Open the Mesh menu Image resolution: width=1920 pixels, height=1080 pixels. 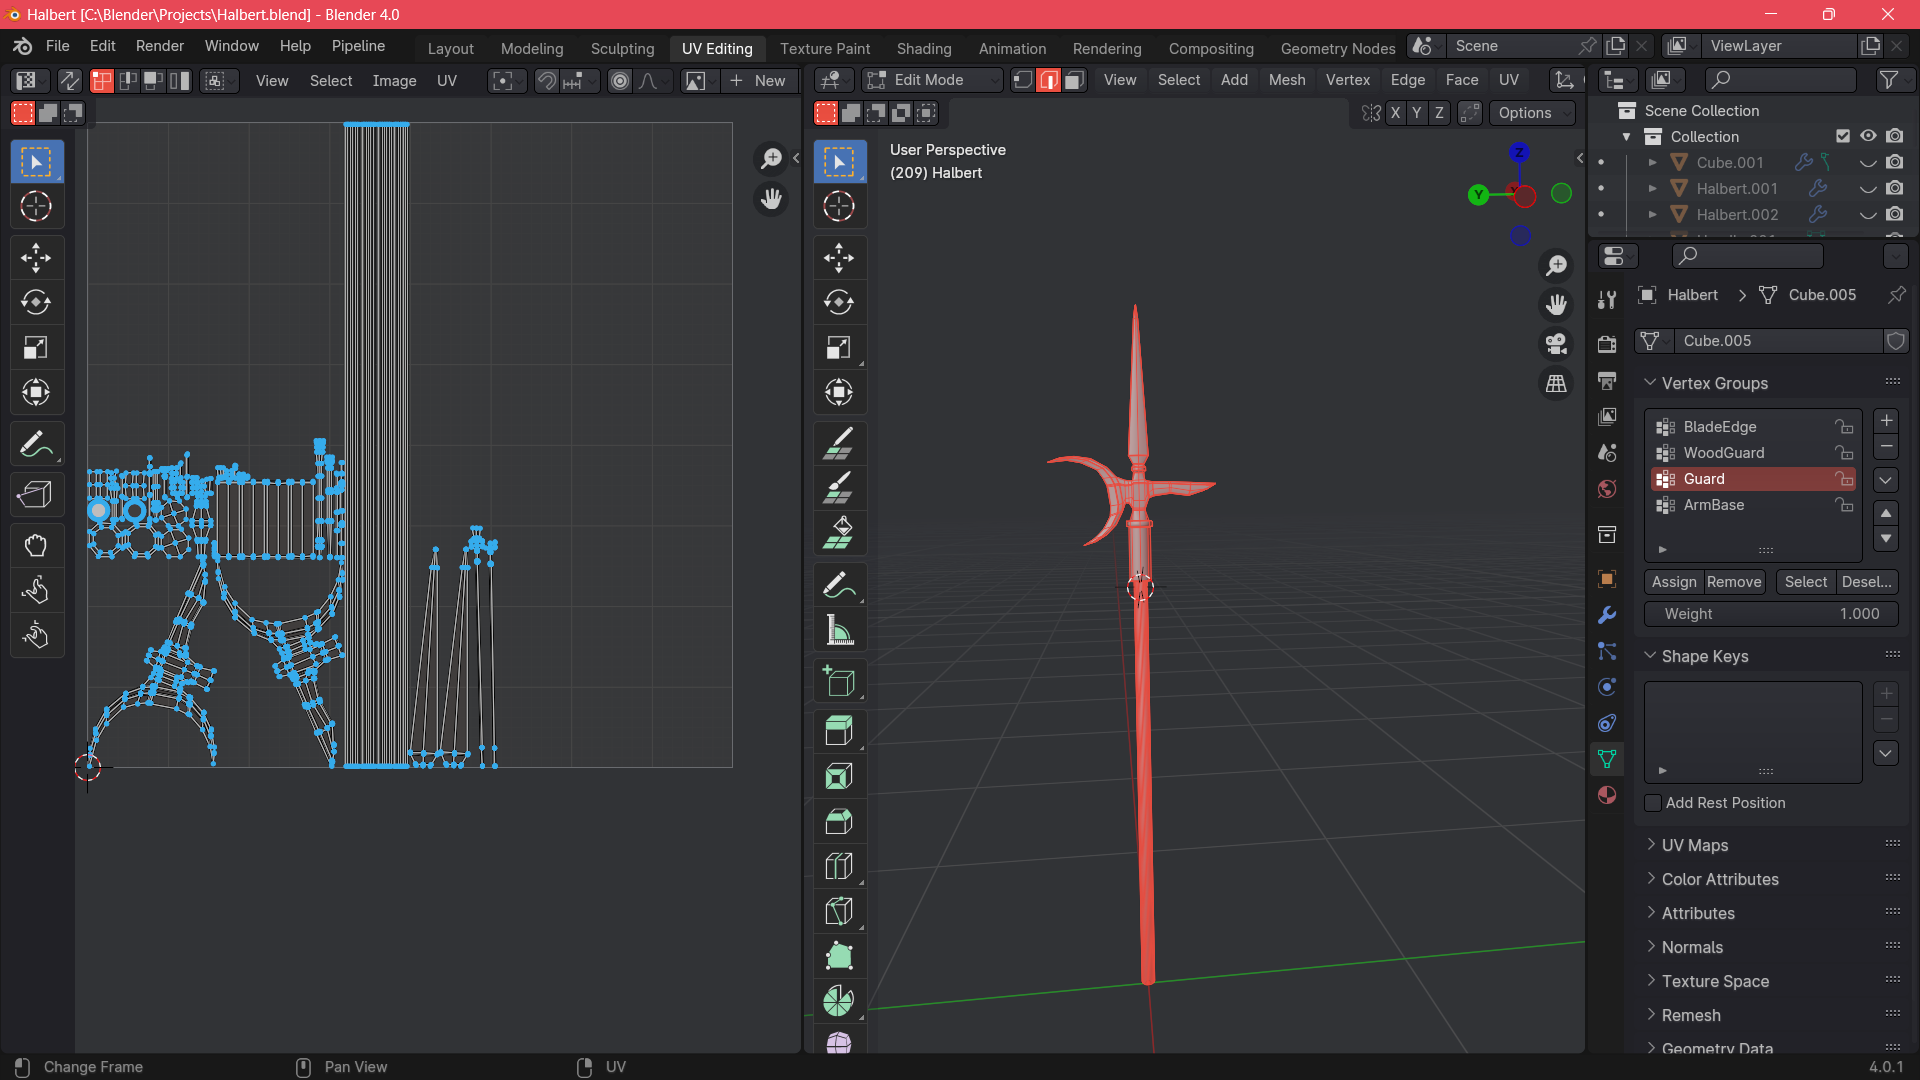(1286, 80)
